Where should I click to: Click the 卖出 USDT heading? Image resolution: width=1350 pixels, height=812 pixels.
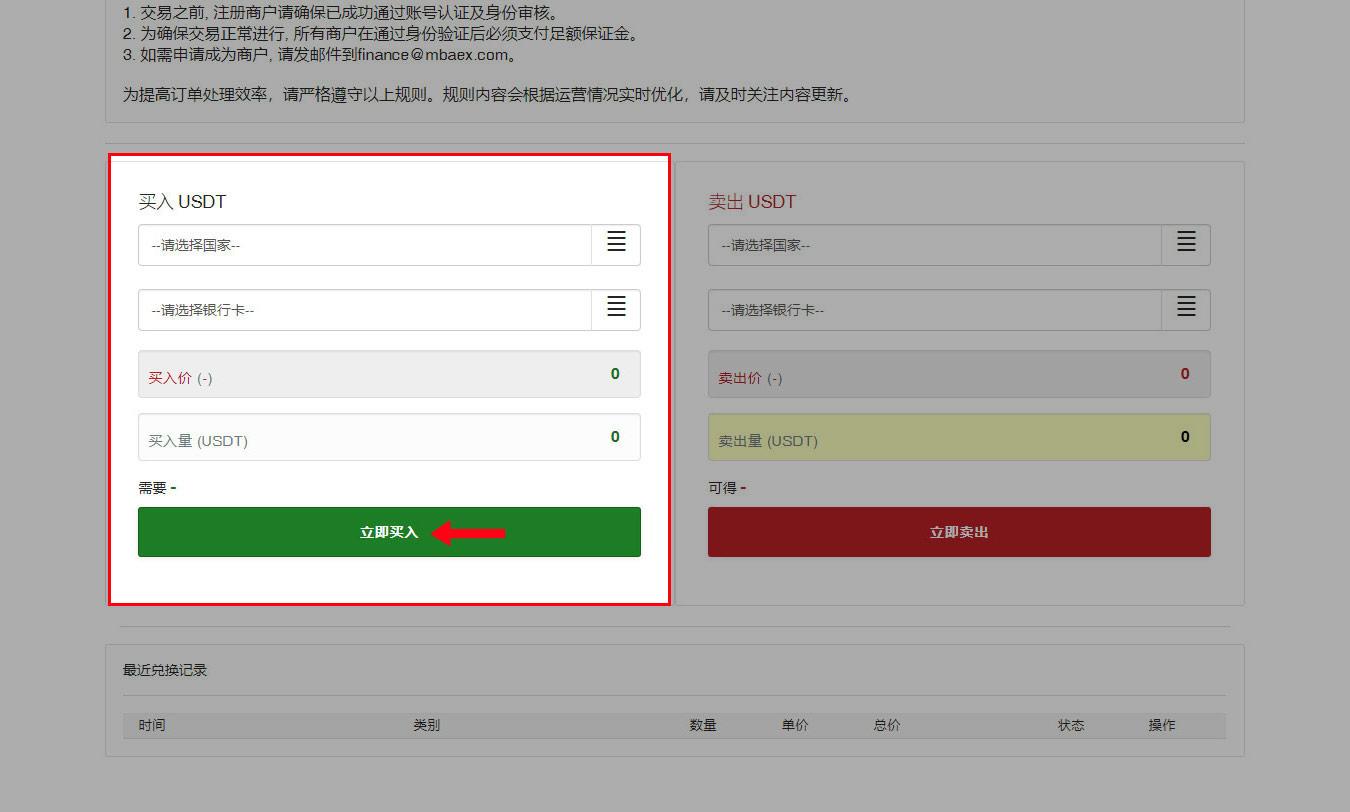tap(752, 202)
